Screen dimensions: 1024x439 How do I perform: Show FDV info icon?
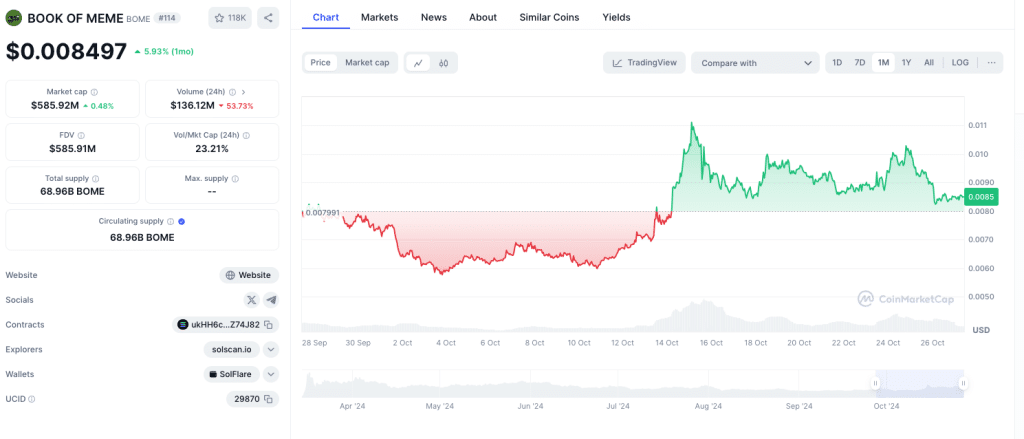[81, 135]
